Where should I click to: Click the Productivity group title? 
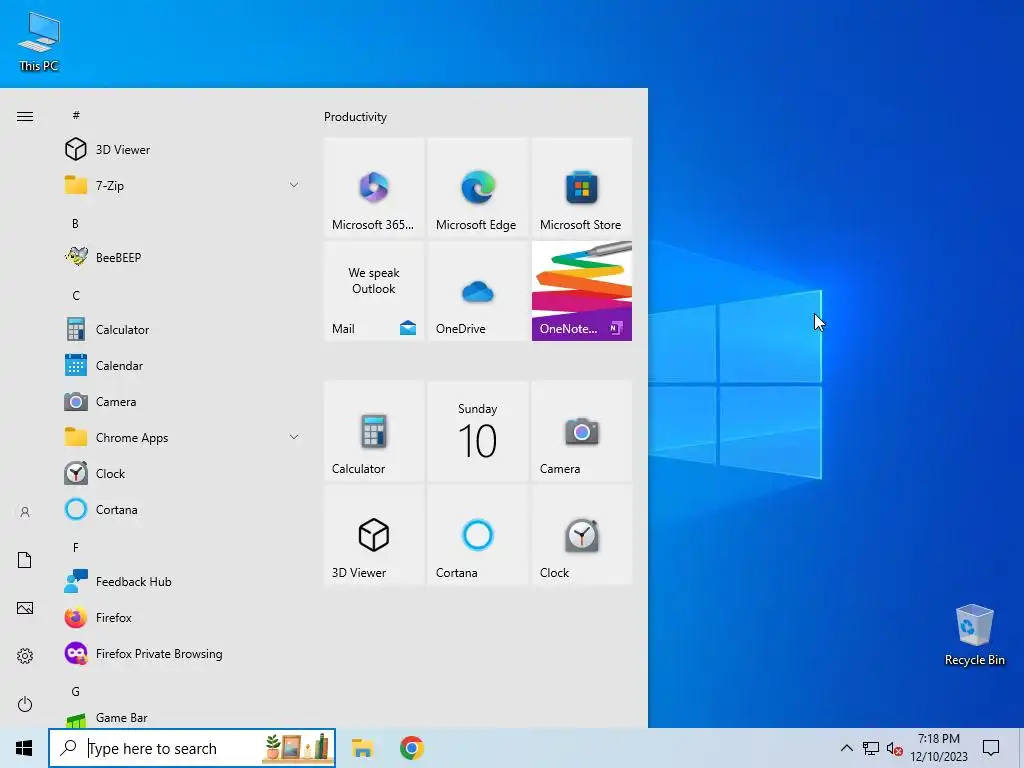coord(355,117)
